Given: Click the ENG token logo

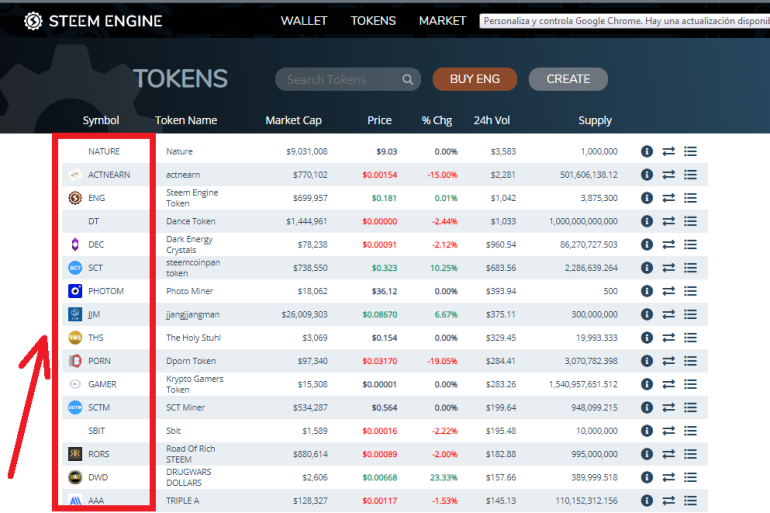Looking at the screenshot, I should [75, 198].
